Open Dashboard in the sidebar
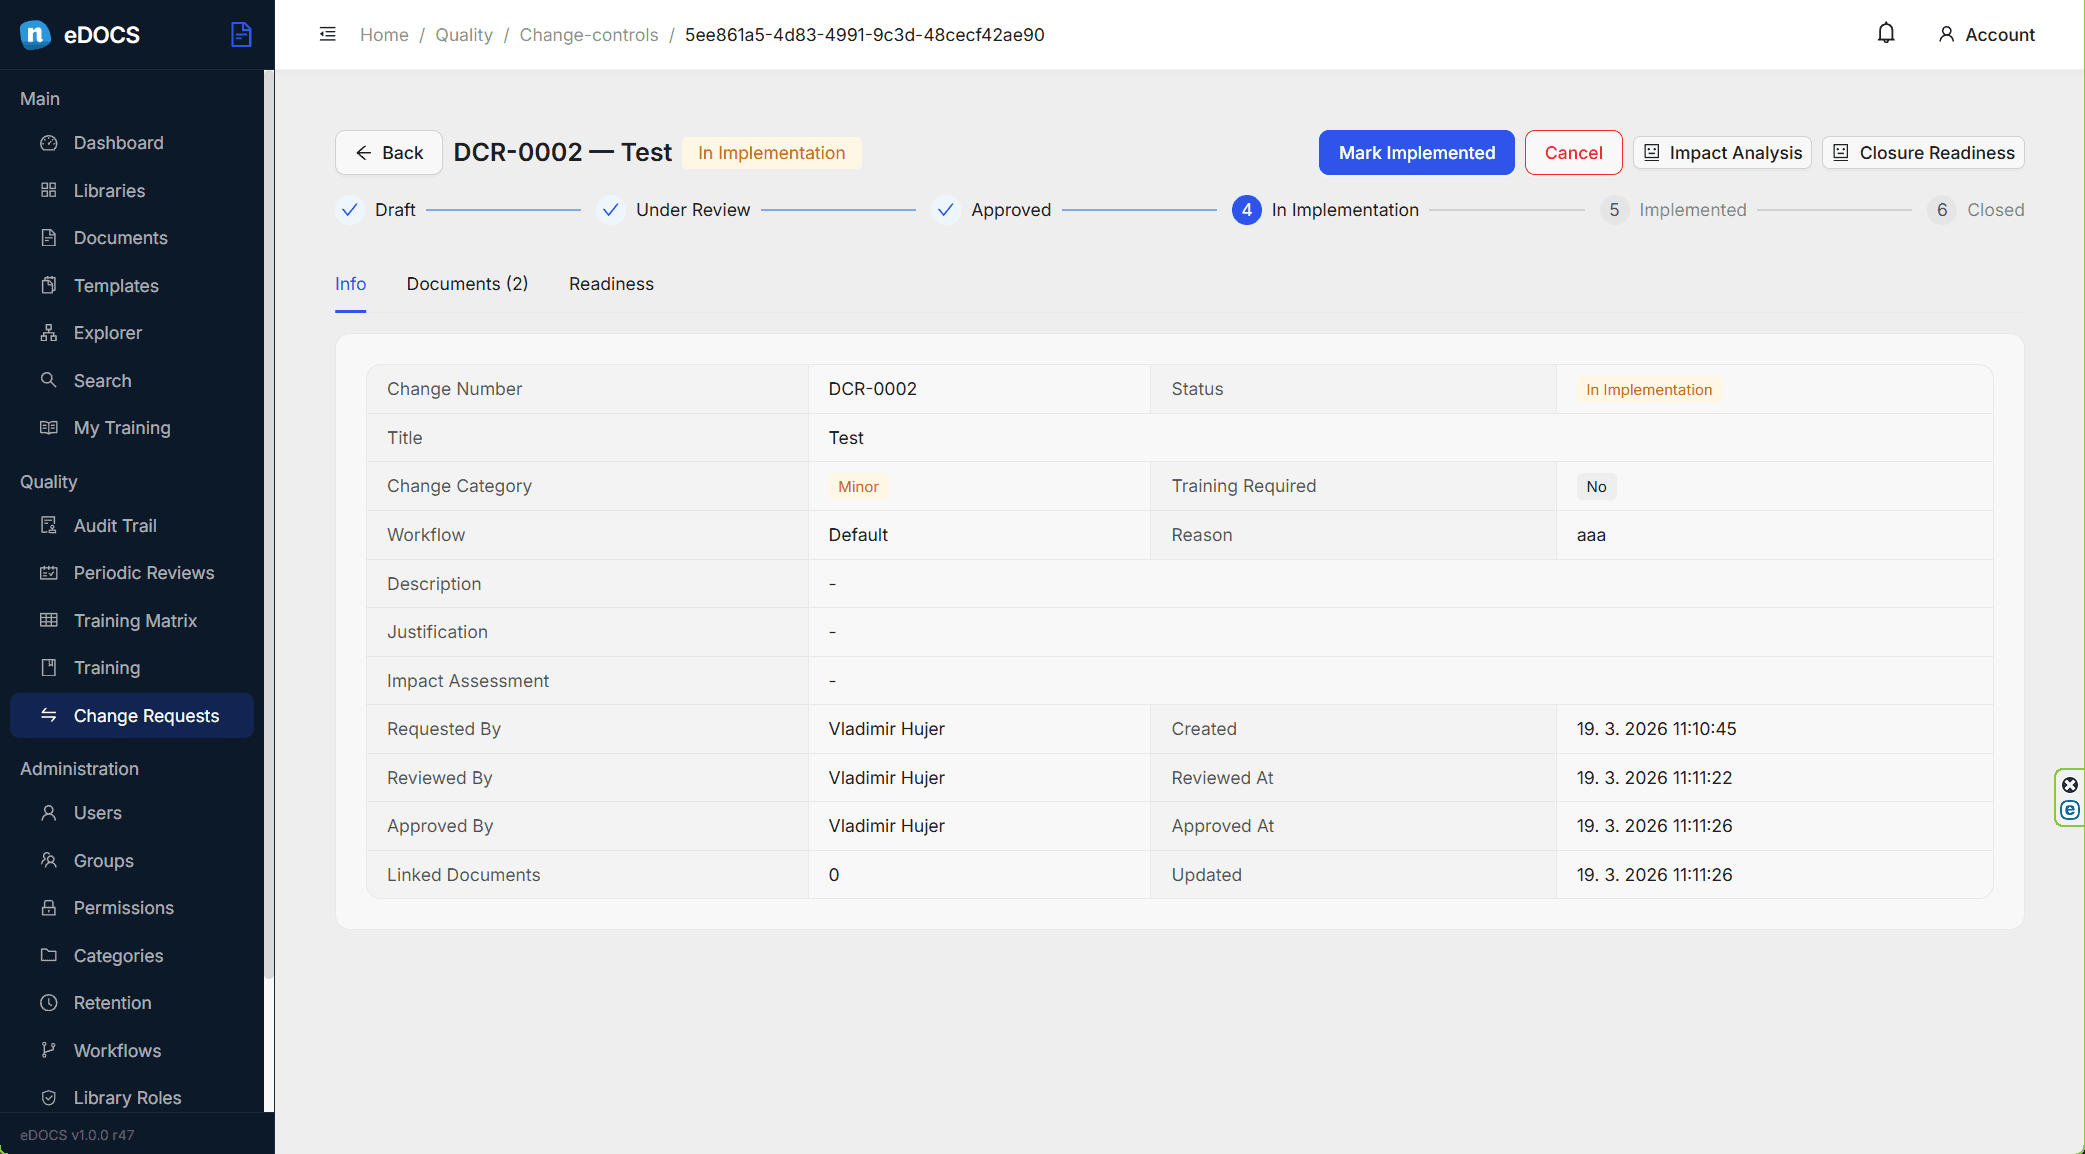The height and width of the screenshot is (1154, 2085). pos(131,143)
